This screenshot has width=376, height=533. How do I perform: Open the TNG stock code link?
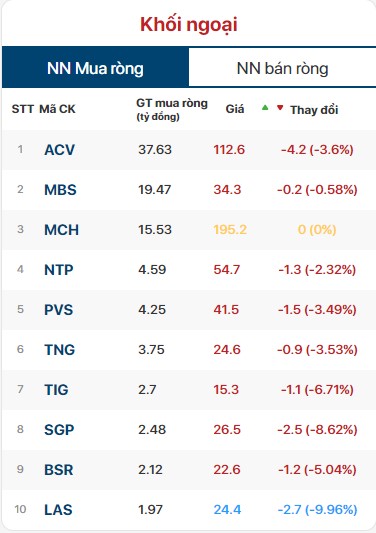point(59,350)
